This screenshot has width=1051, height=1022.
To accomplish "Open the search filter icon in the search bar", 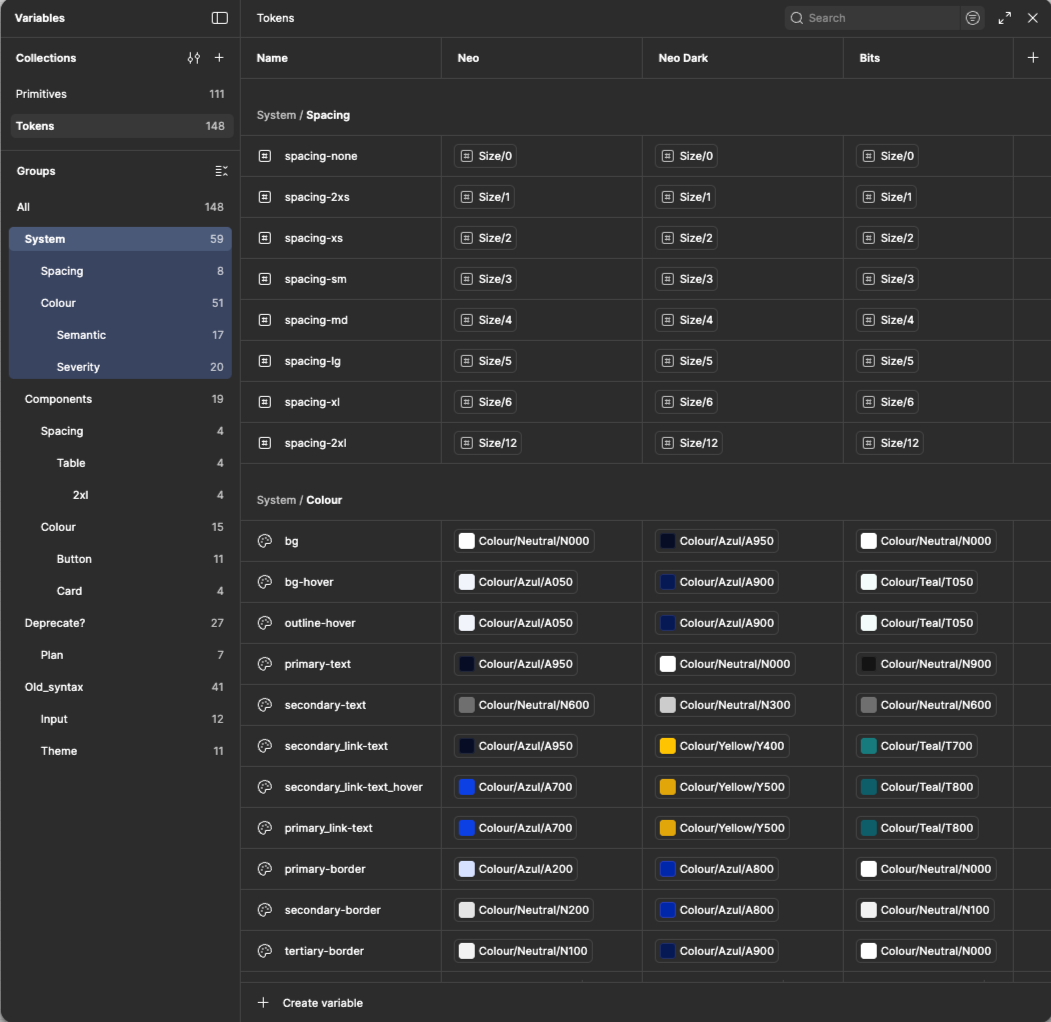I will coord(971,18).
